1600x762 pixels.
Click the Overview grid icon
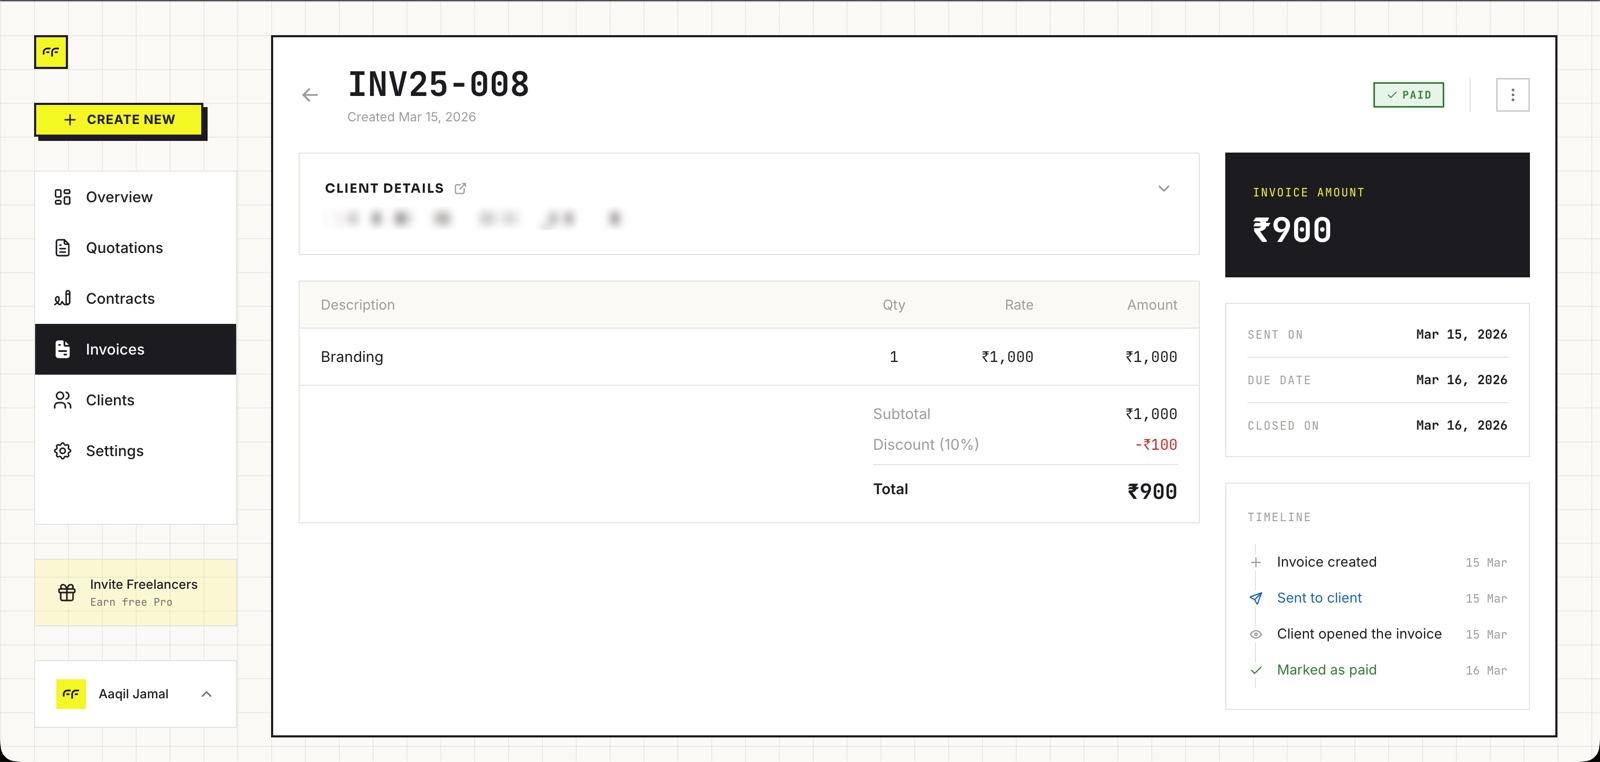63,197
